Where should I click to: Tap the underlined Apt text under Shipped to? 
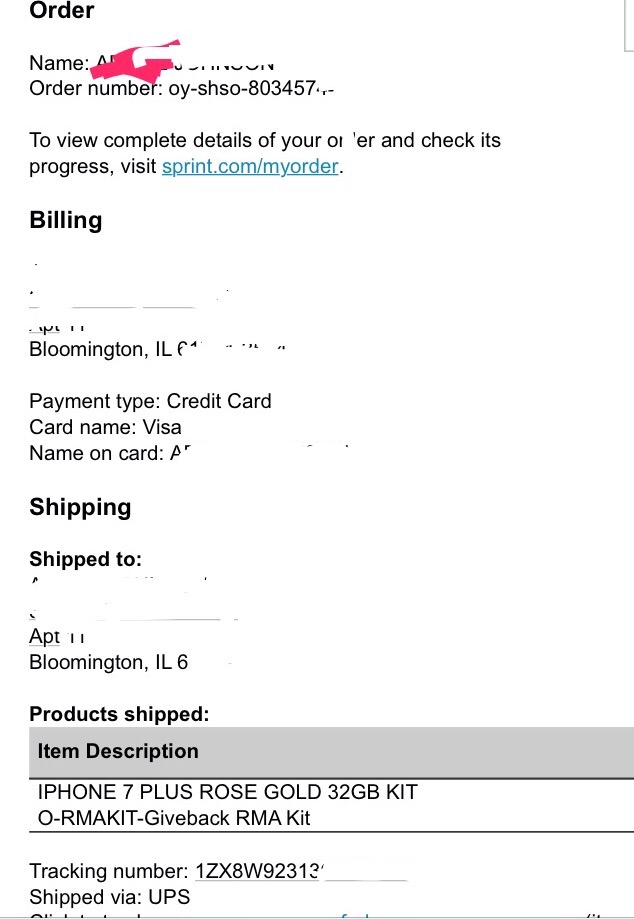click(45, 636)
